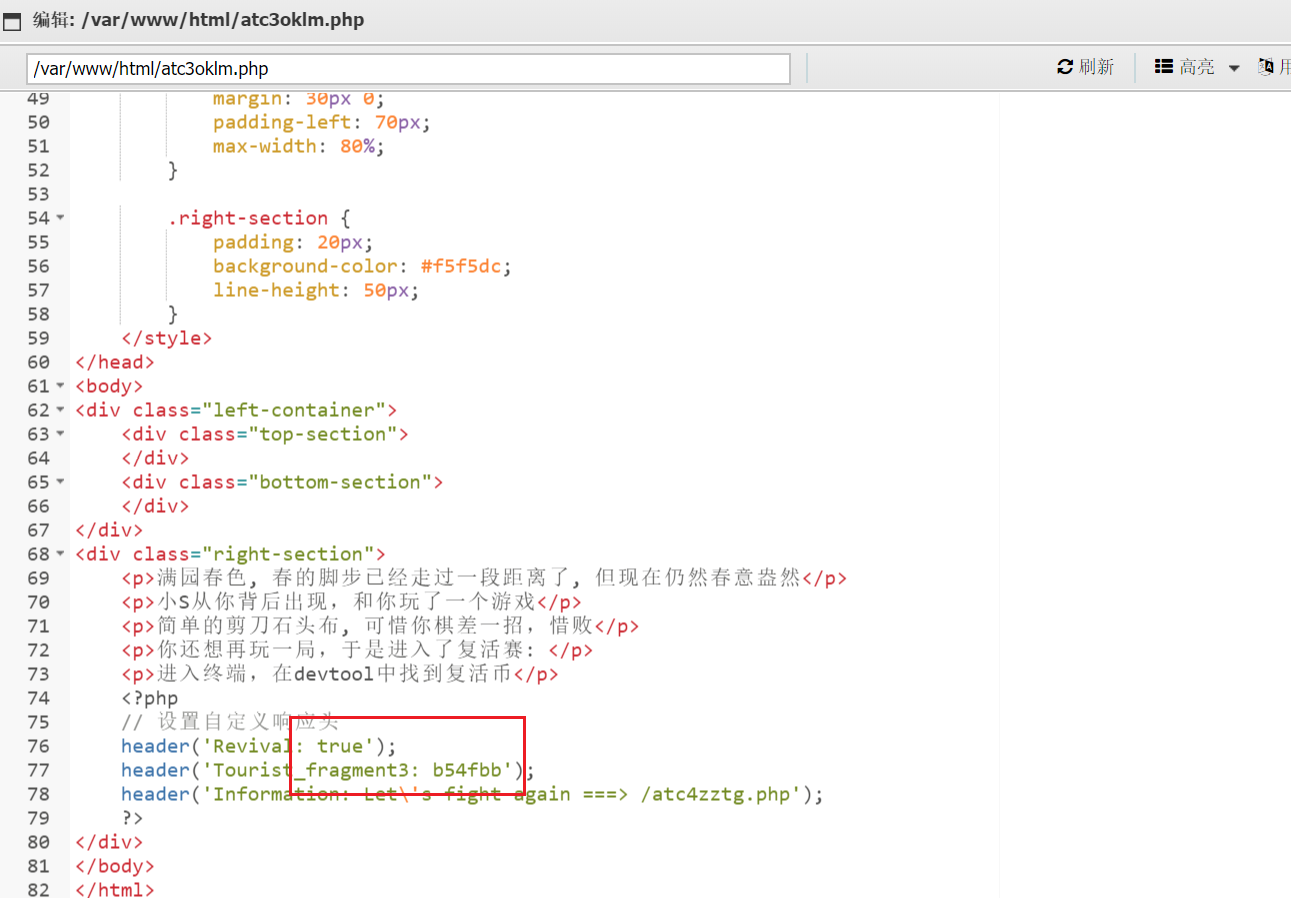
Task: Click the closing </html> tag
Action: pos(114,889)
